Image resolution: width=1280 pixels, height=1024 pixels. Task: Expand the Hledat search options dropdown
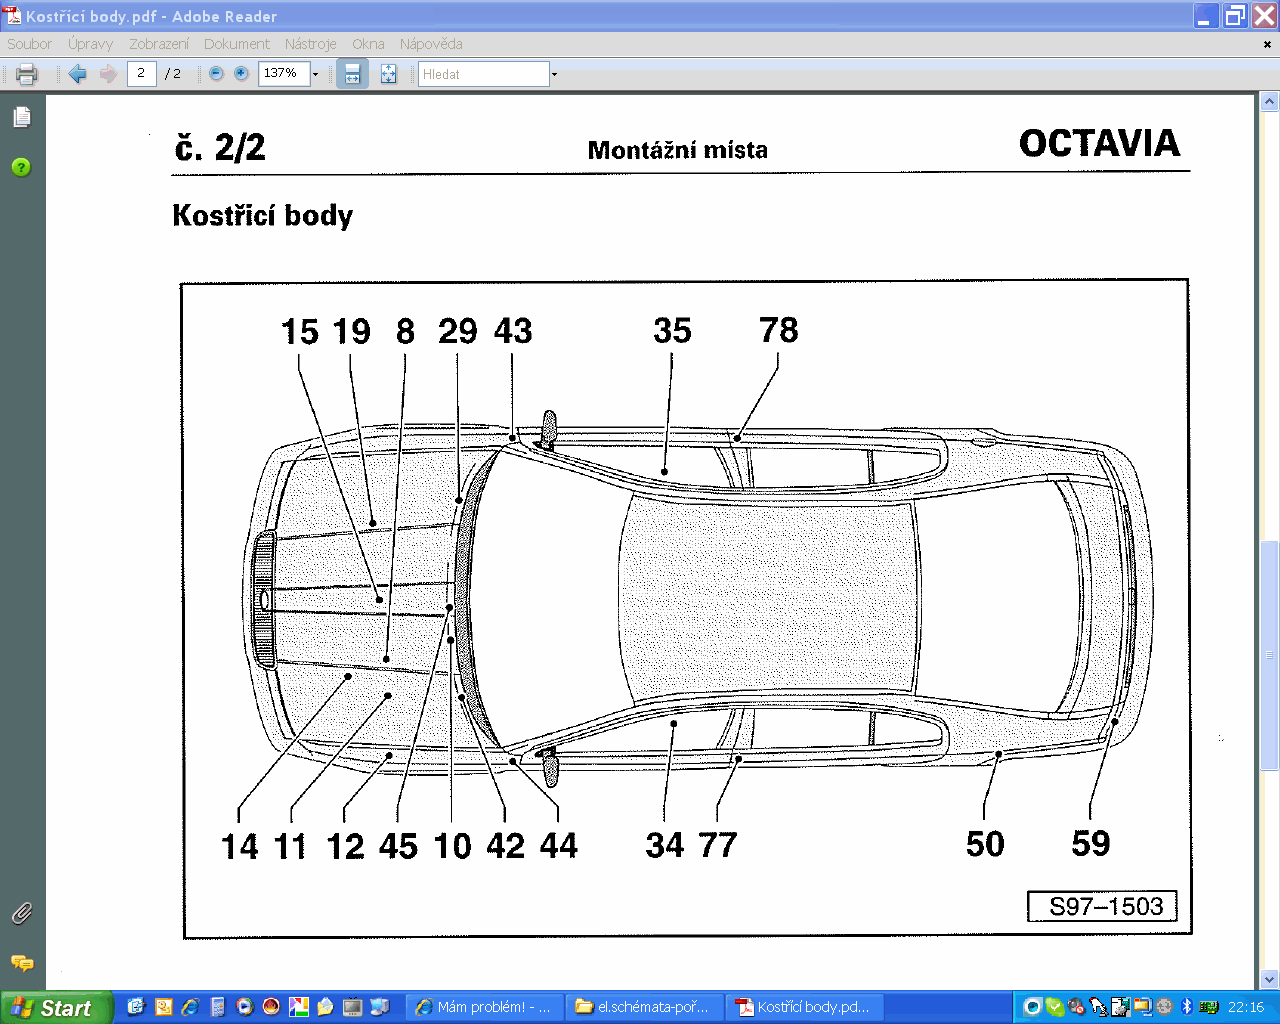click(x=554, y=74)
